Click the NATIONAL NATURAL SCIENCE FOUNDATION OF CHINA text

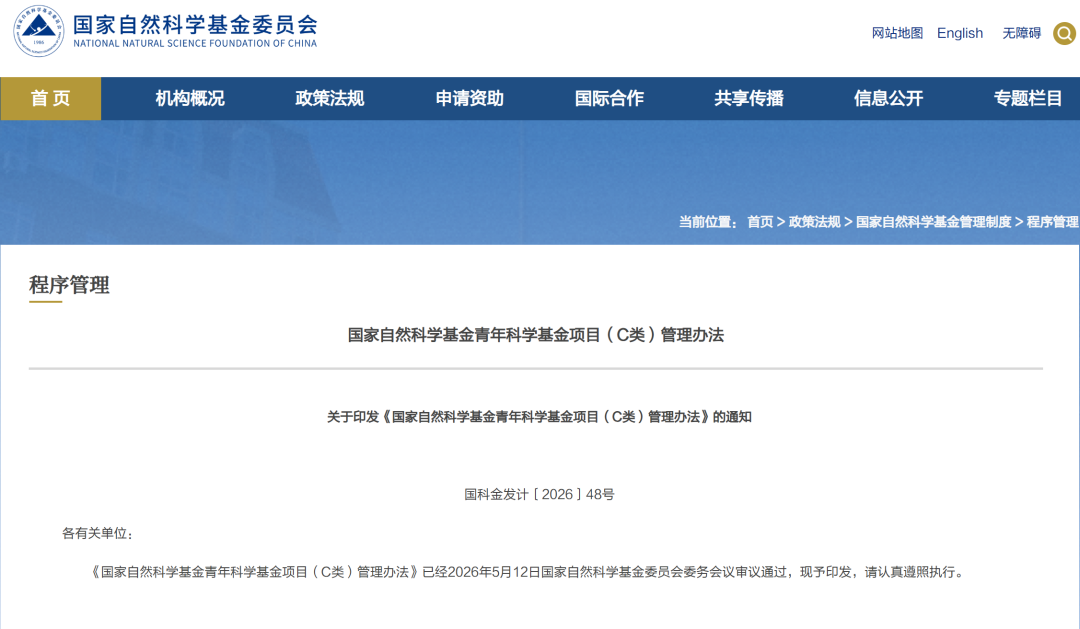tap(195, 43)
